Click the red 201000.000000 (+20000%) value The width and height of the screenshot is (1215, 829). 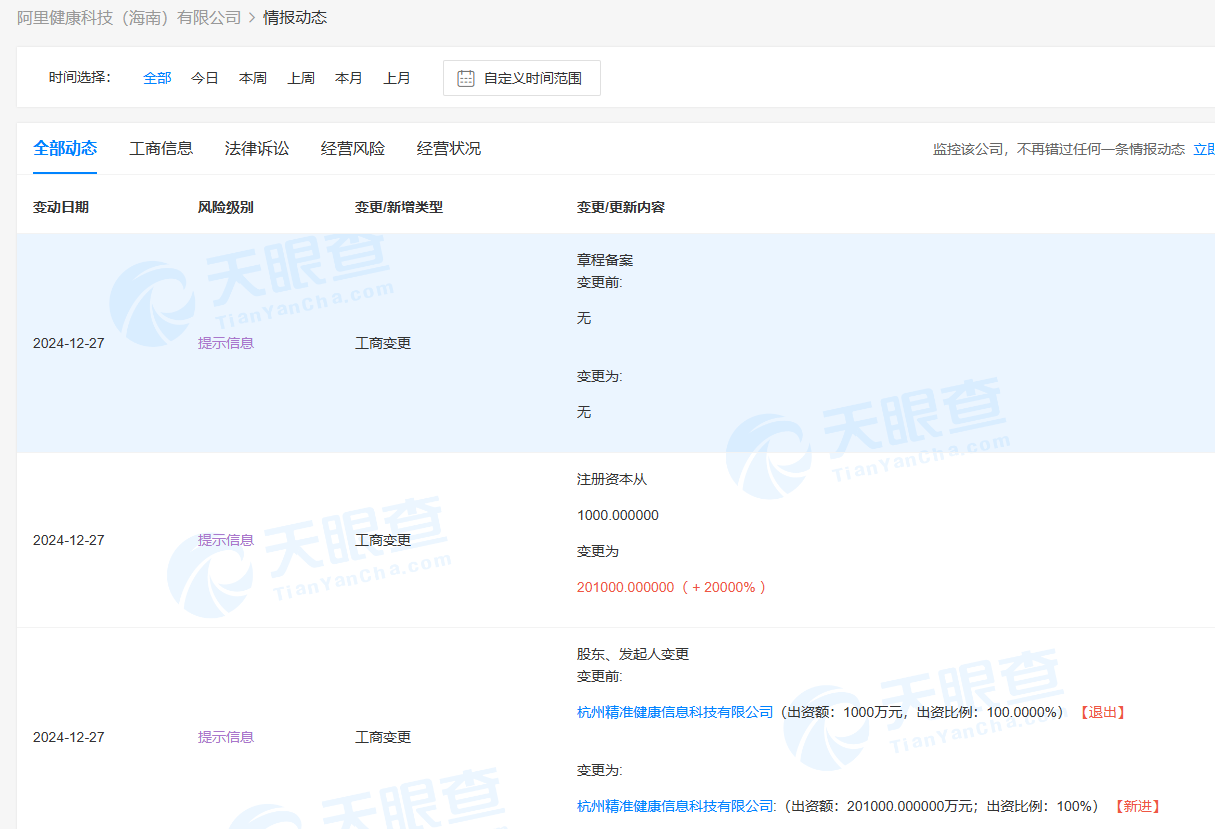click(672, 587)
